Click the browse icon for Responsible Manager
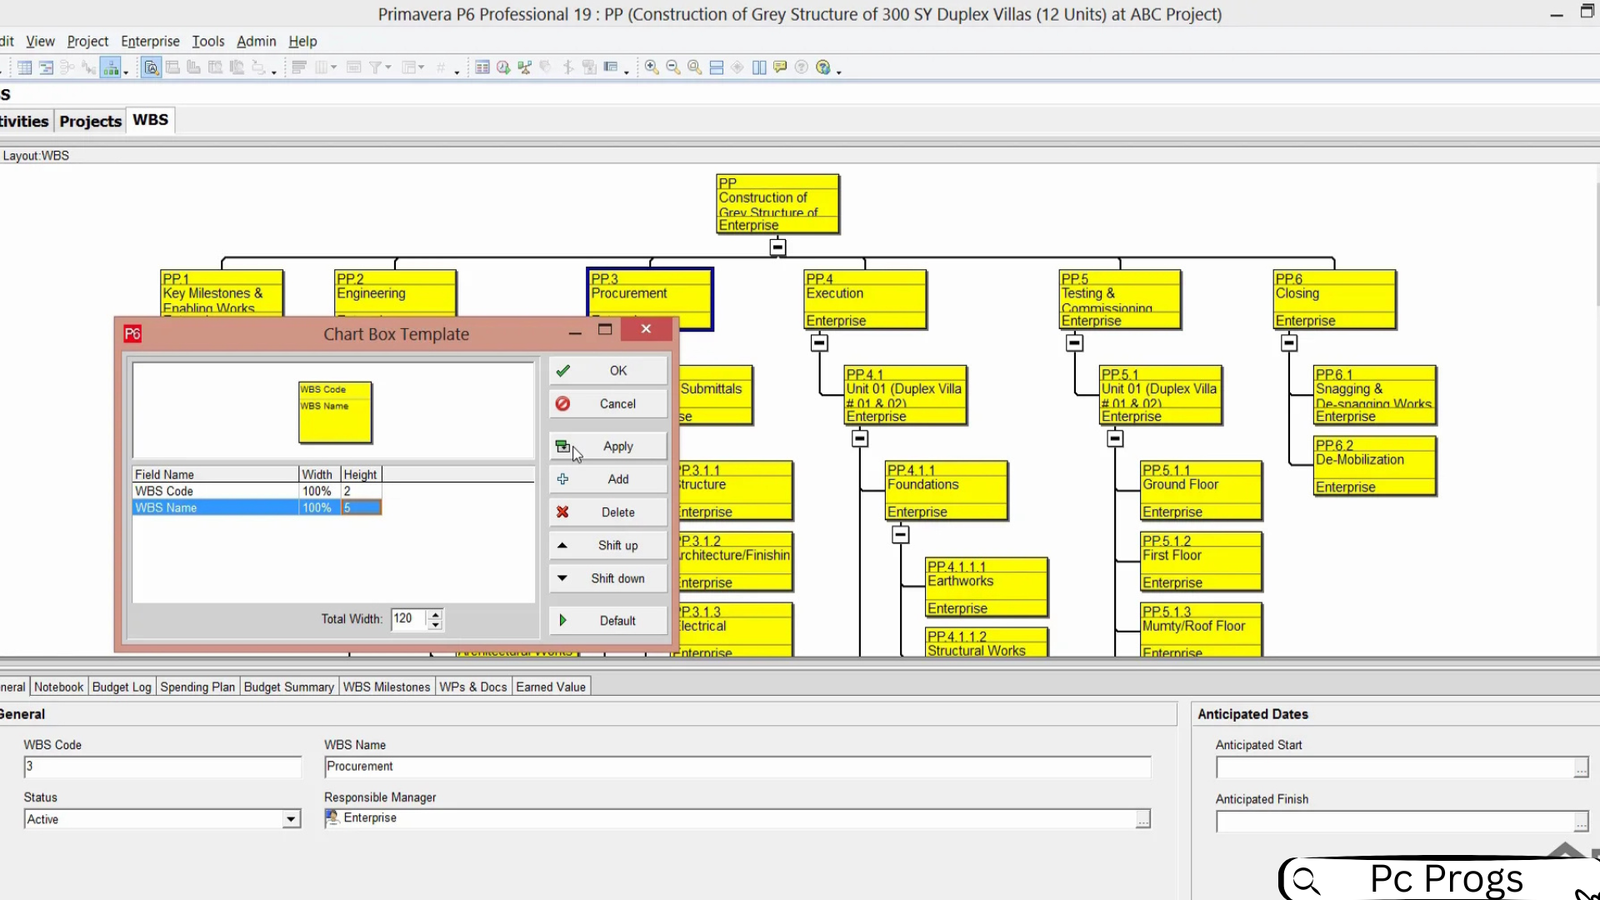1600x900 pixels. [1143, 819]
